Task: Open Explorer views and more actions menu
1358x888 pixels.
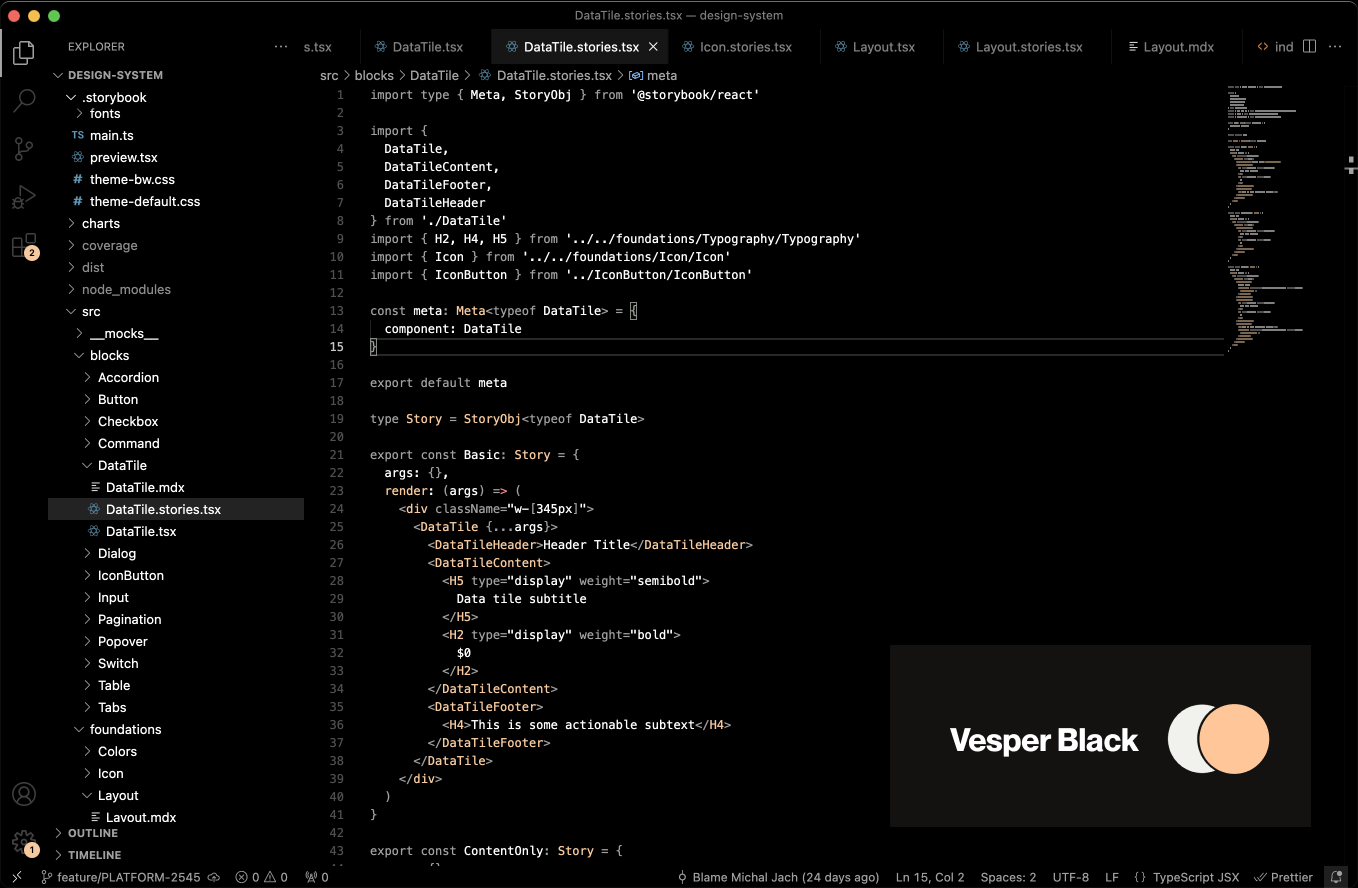Action: [x=281, y=47]
